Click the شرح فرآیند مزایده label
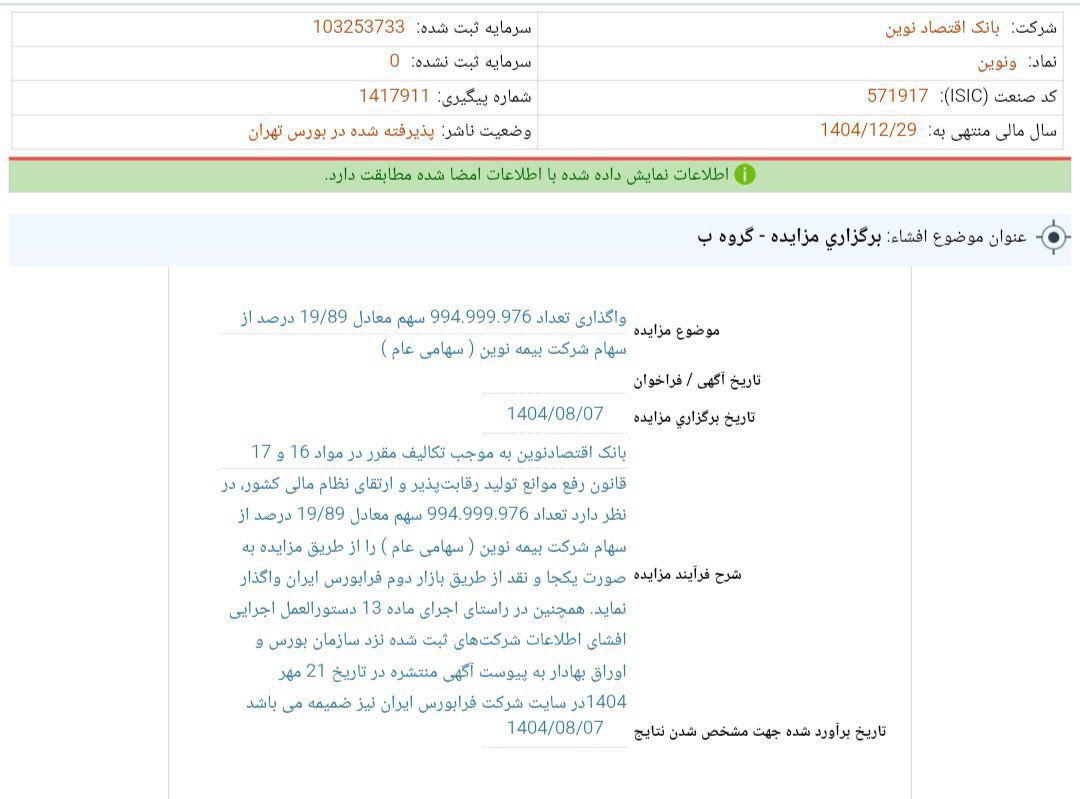This screenshot has width=1080, height=799. (687, 575)
